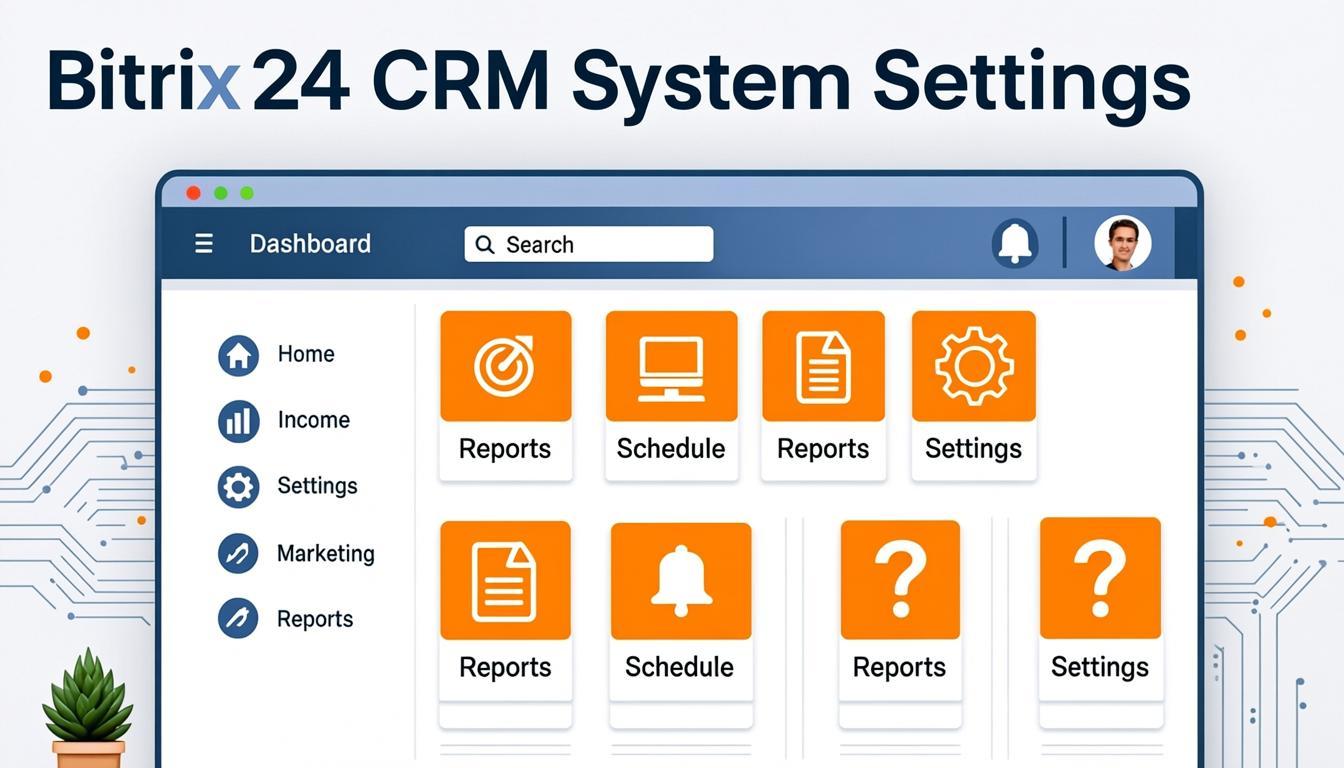Open the Settings tile with question mark

tap(1100, 609)
